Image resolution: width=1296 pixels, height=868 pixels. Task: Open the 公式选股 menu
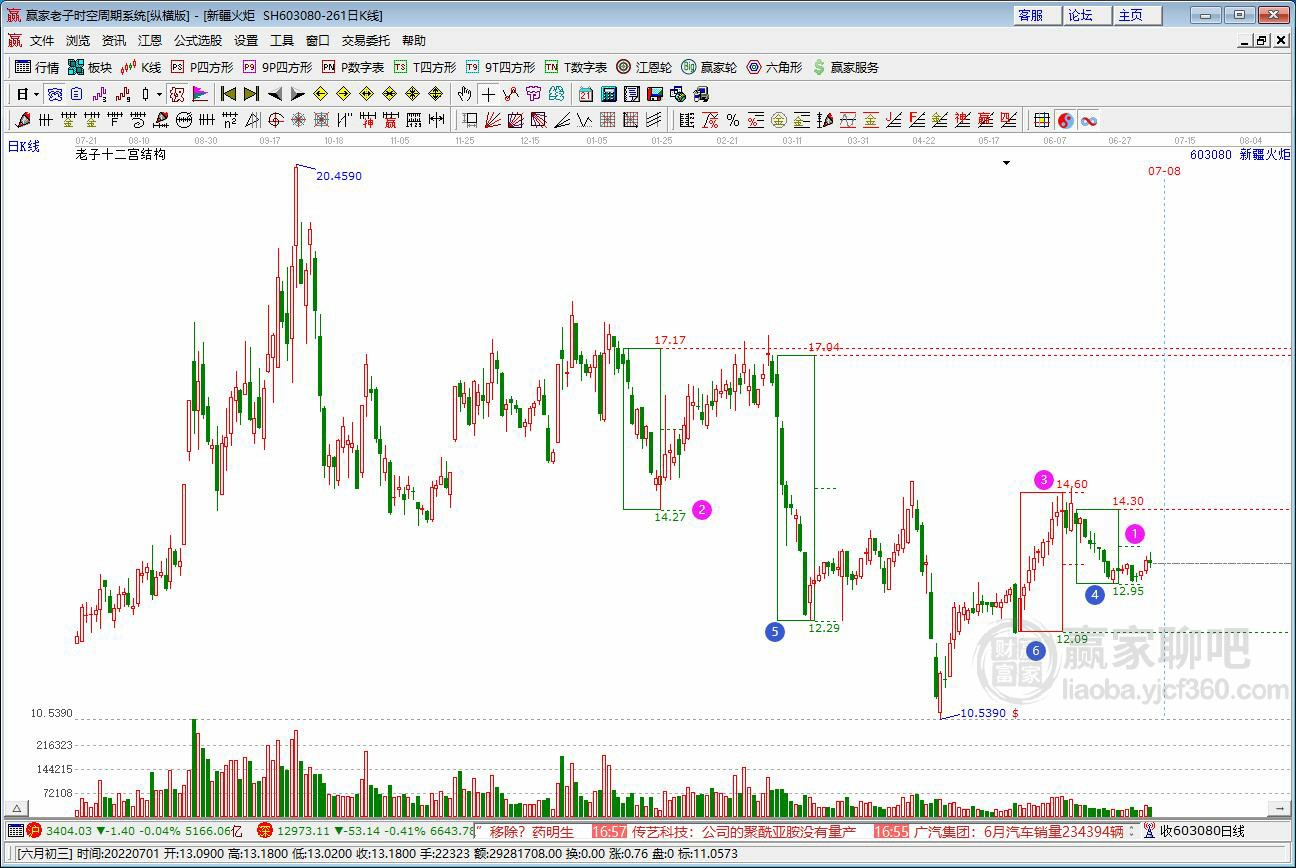[198, 41]
